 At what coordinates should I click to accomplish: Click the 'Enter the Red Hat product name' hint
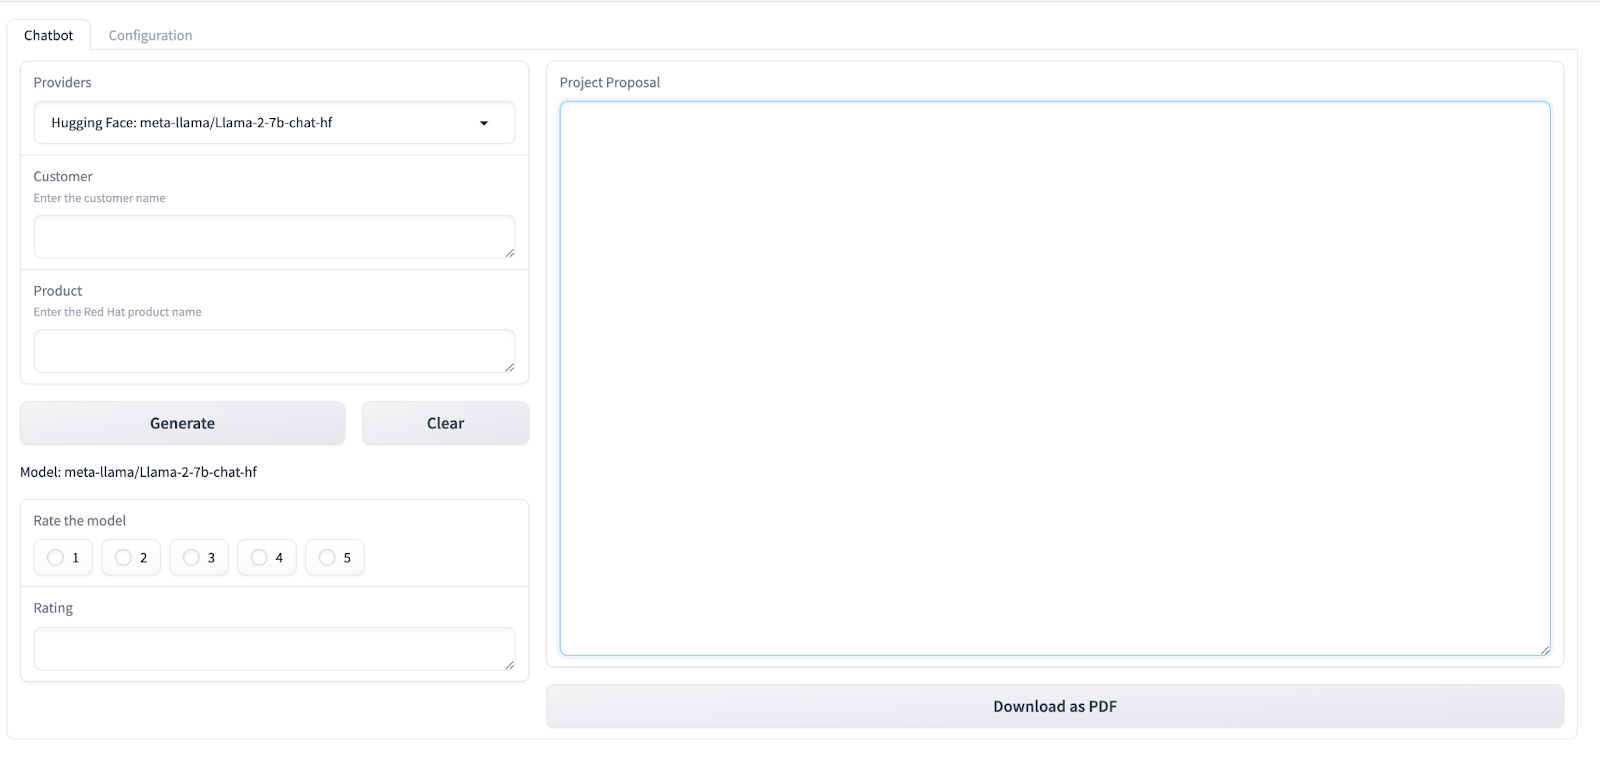[117, 312]
